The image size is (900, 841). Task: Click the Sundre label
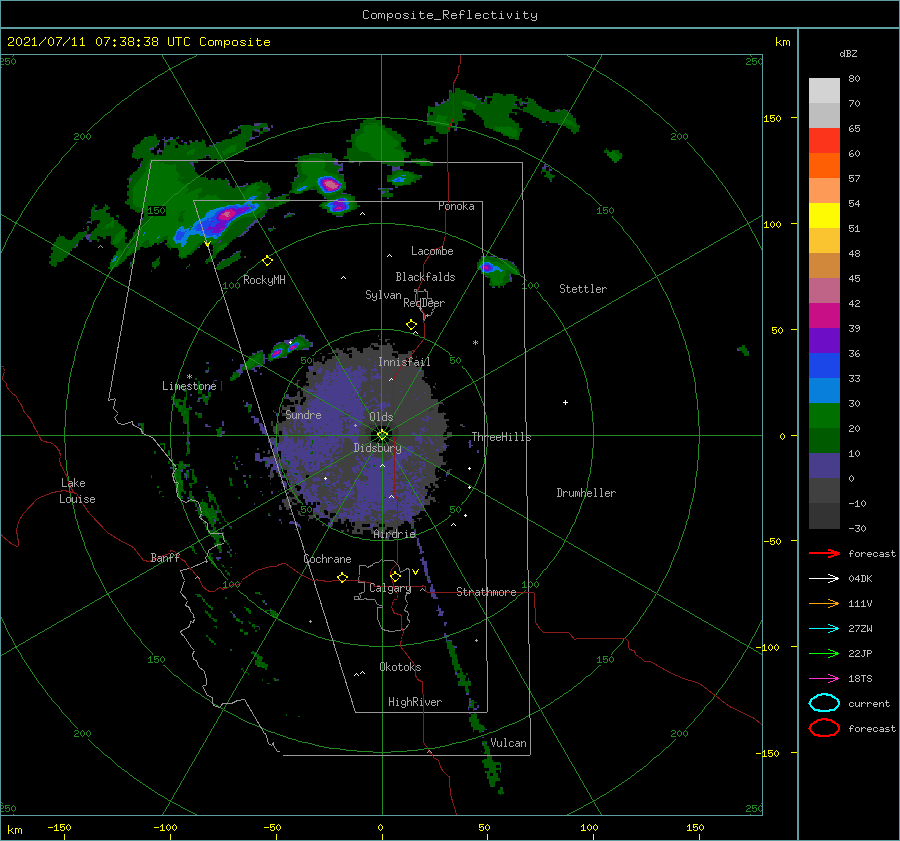(304, 414)
